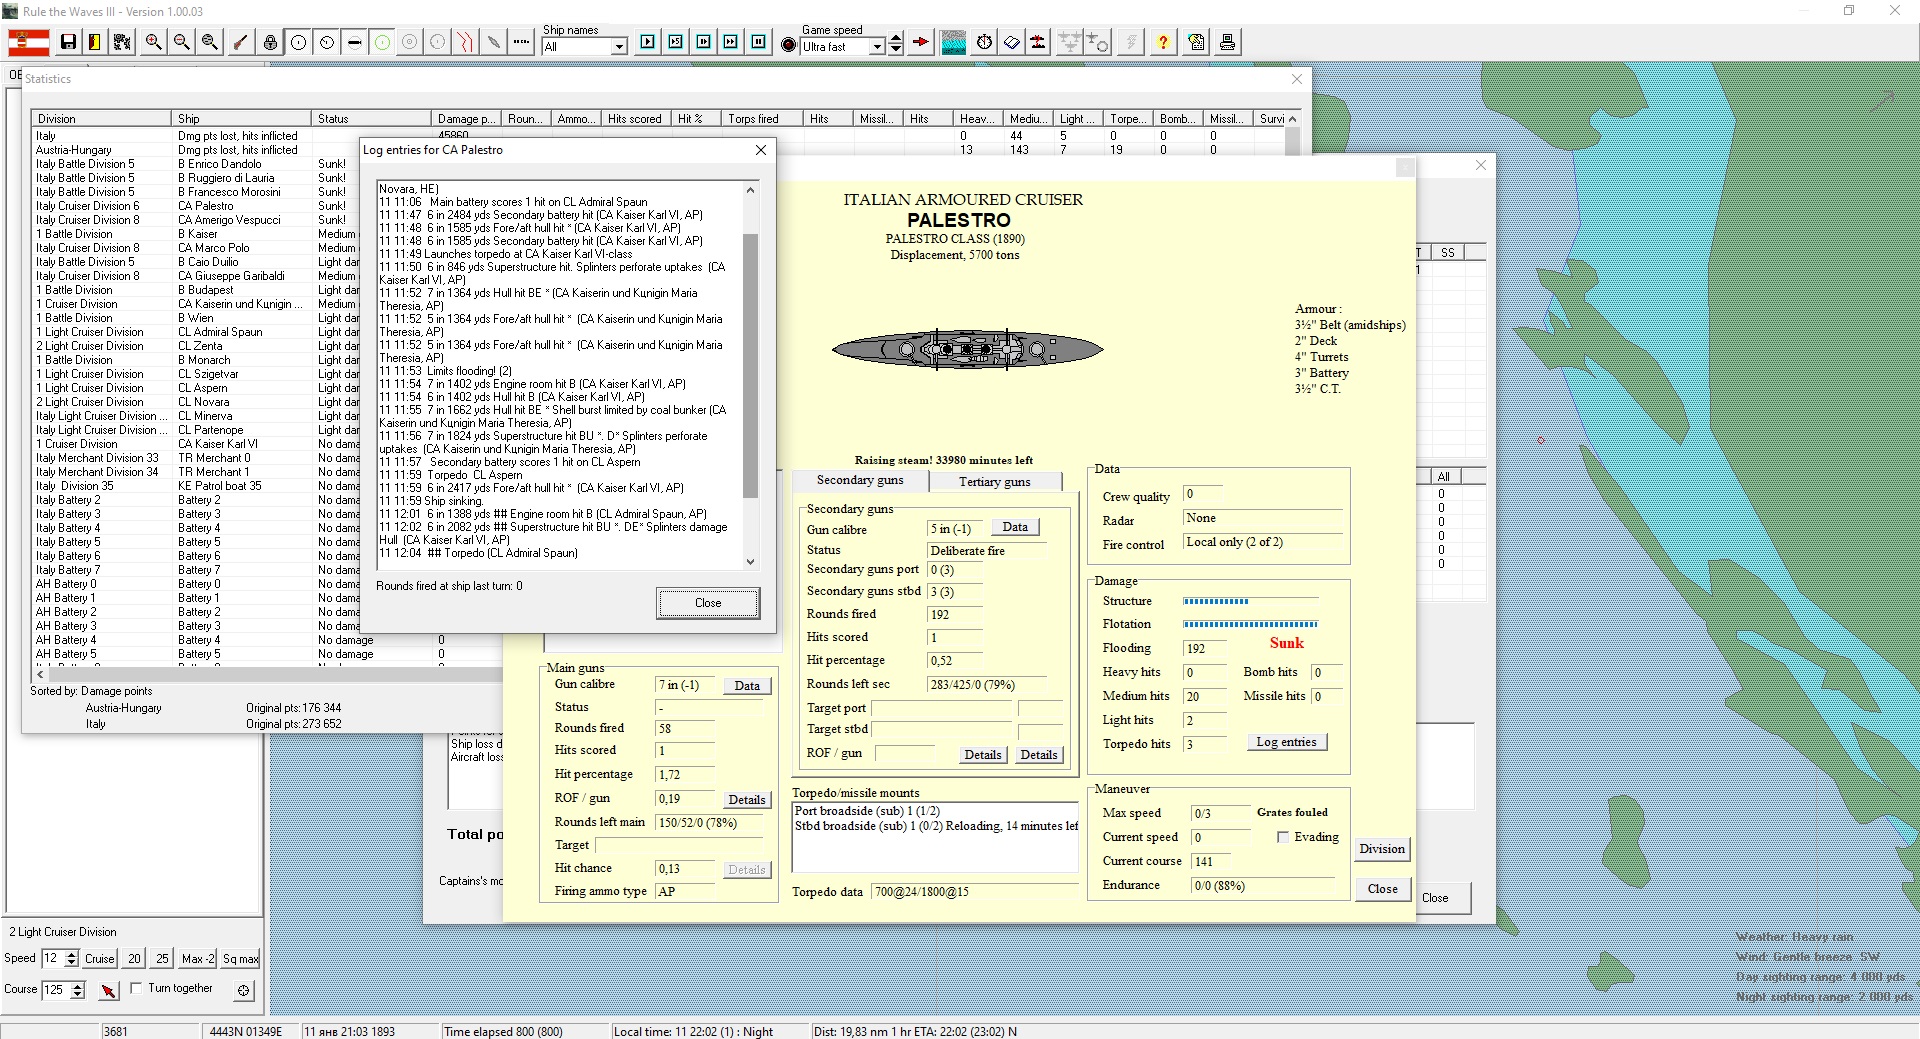Open the Ship names dropdown
Screen dimensions: 1920x1039
point(619,47)
